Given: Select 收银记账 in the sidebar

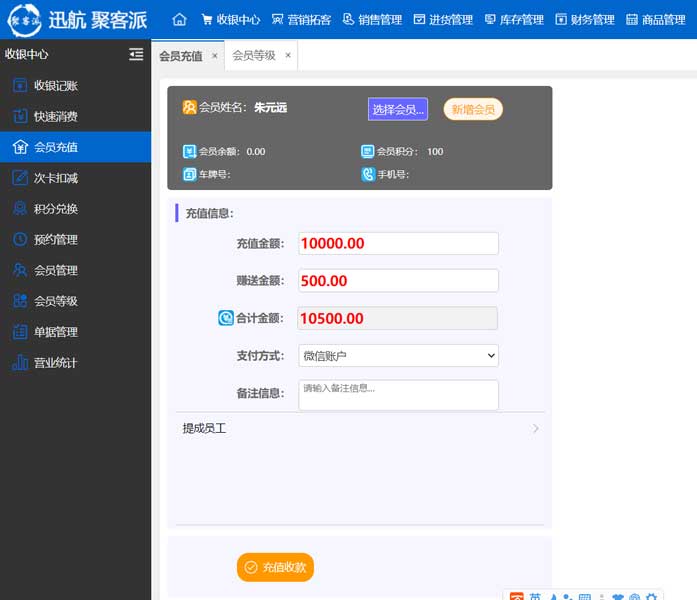Looking at the screenshot, I should point(76,85).
